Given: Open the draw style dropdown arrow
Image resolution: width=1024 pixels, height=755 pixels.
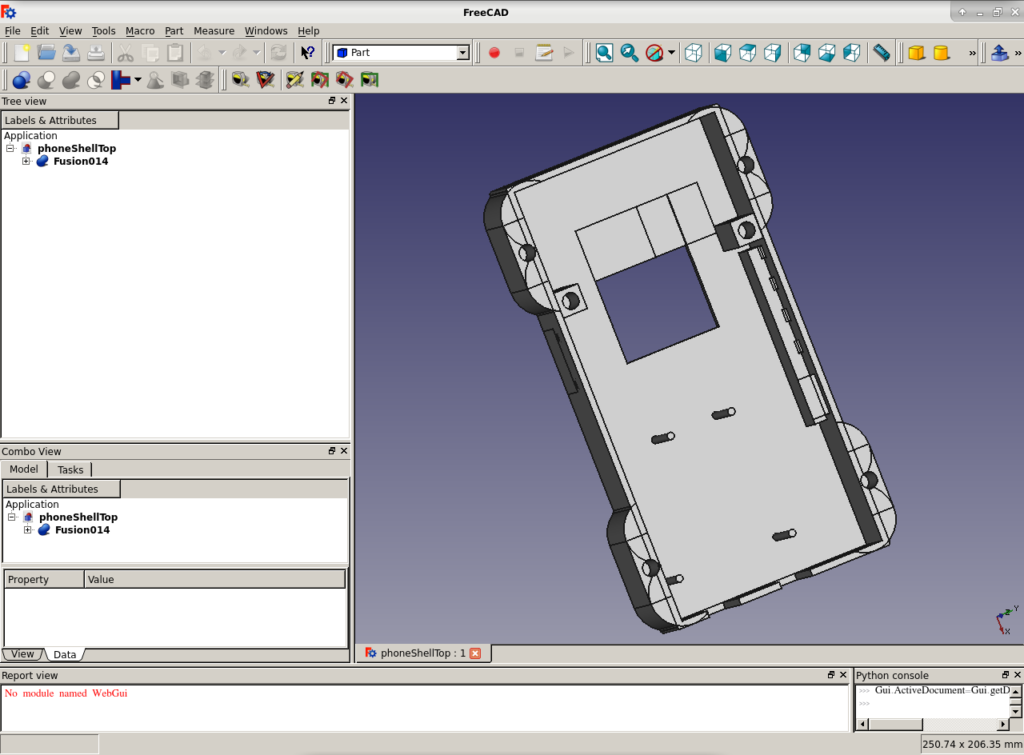Looking at the screenshot, I should (672, 53).
